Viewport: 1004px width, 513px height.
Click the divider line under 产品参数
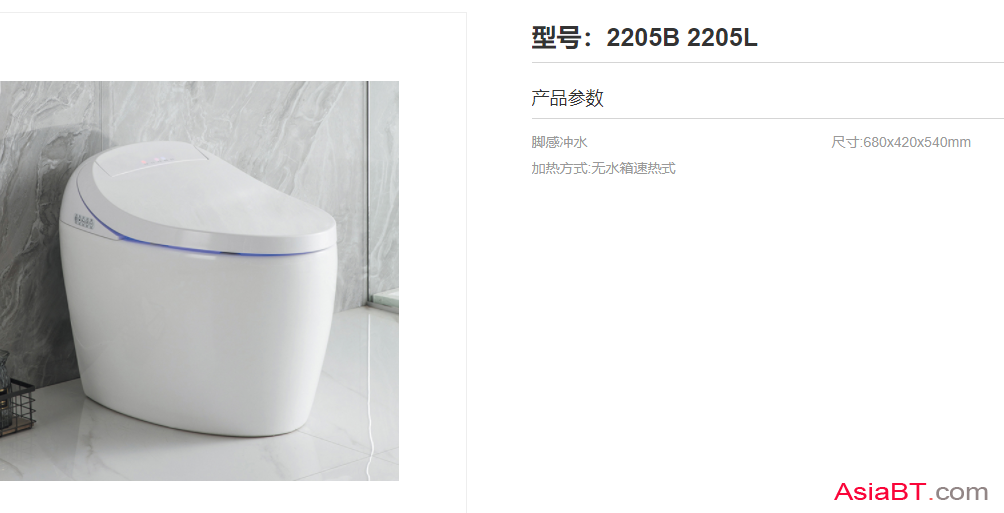coord(767,118)
